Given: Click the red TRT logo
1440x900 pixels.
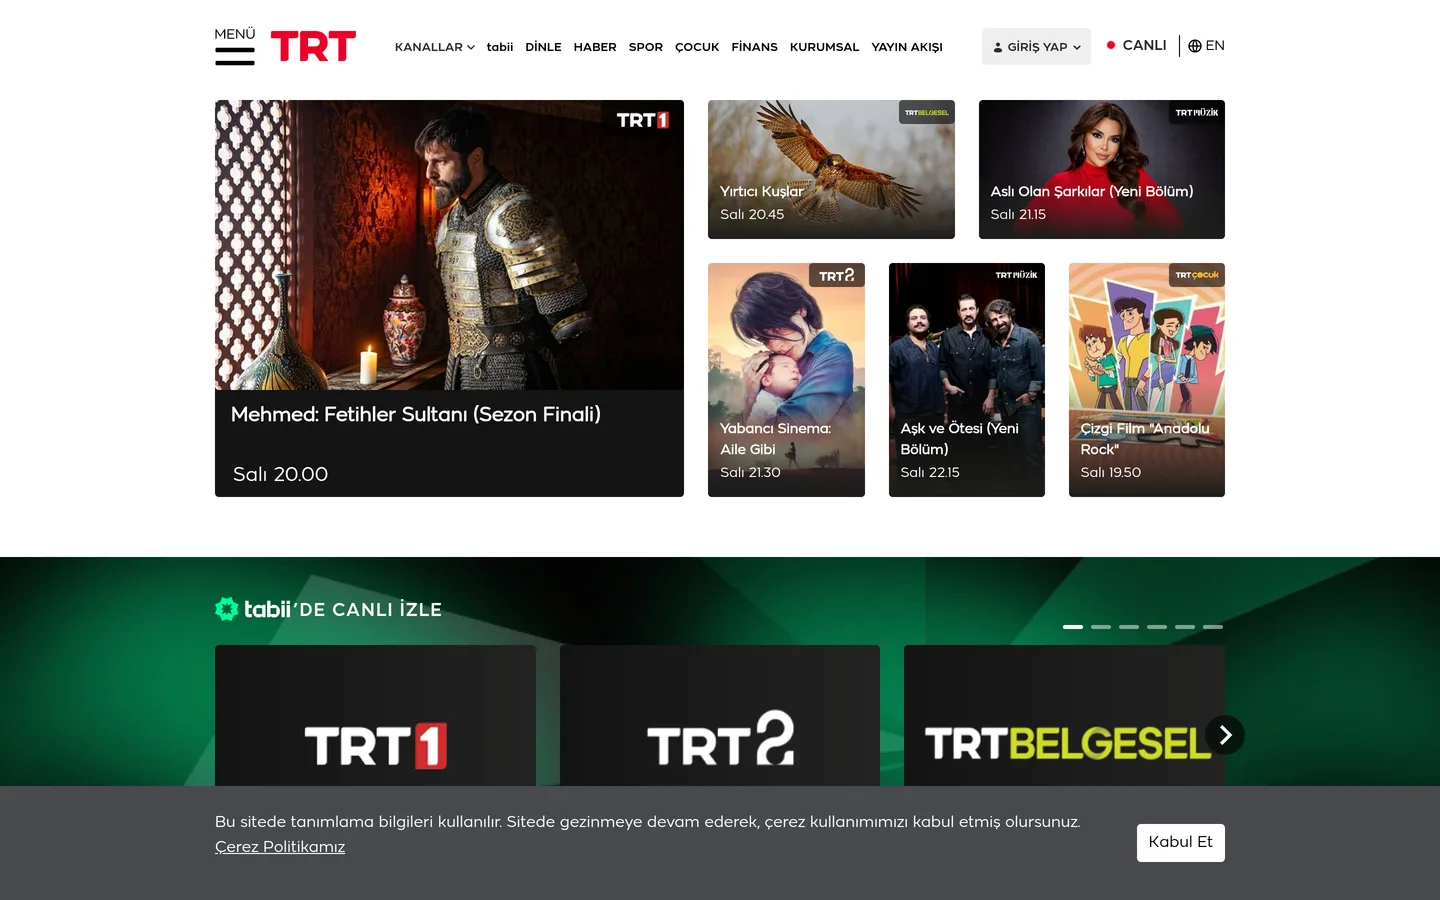Looking at the screenshot, I should [313, 46].
